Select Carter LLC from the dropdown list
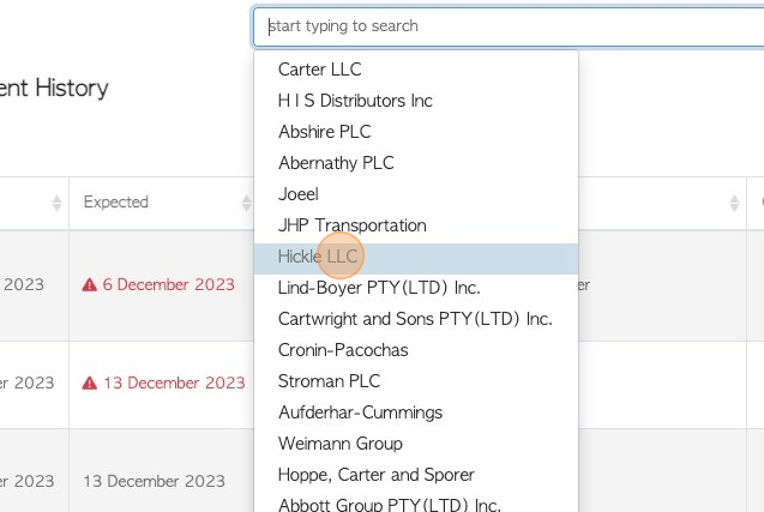764x512 pixels. tap(320, 69)
